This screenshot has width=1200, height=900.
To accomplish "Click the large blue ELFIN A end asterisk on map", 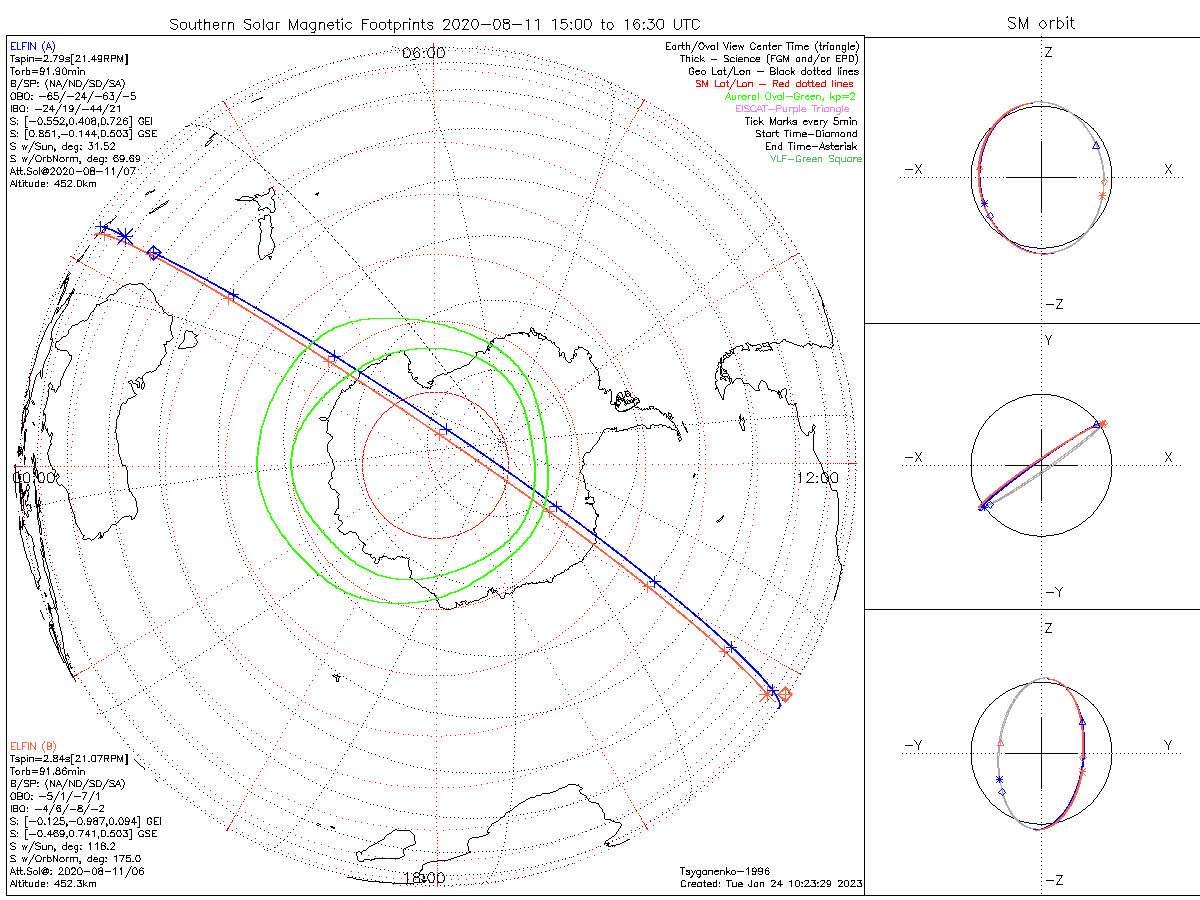I will (x=124, y=236).
